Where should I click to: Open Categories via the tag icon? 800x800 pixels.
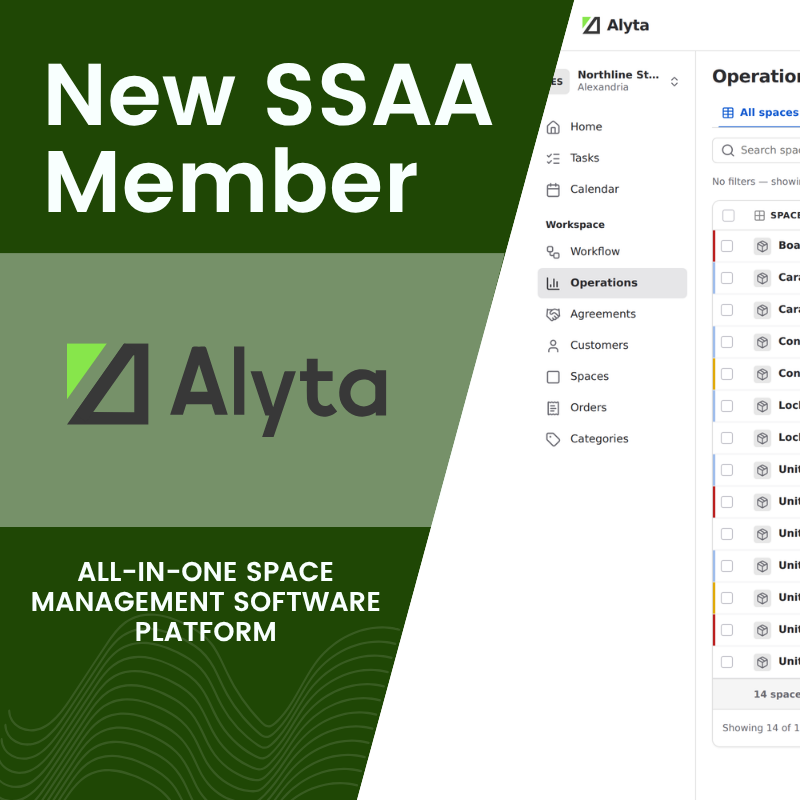click(x=553, y=439)
